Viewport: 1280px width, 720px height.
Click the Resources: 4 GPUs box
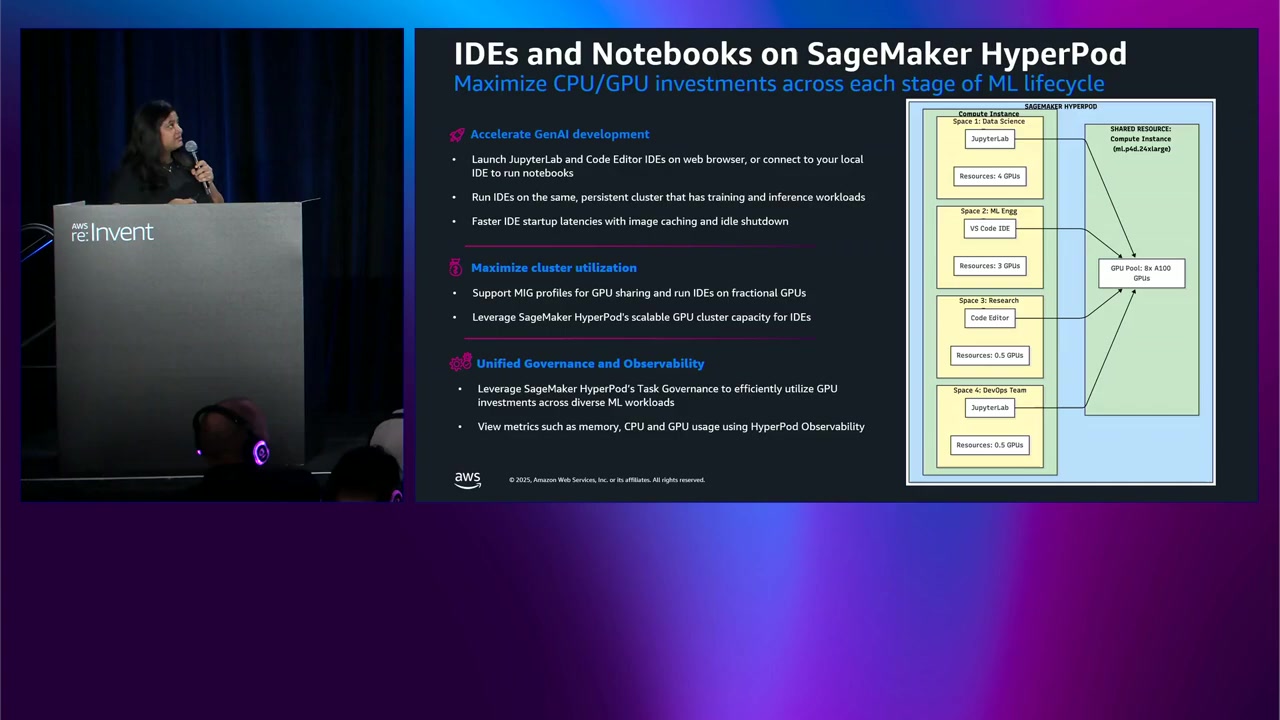(x=989, y=176)
